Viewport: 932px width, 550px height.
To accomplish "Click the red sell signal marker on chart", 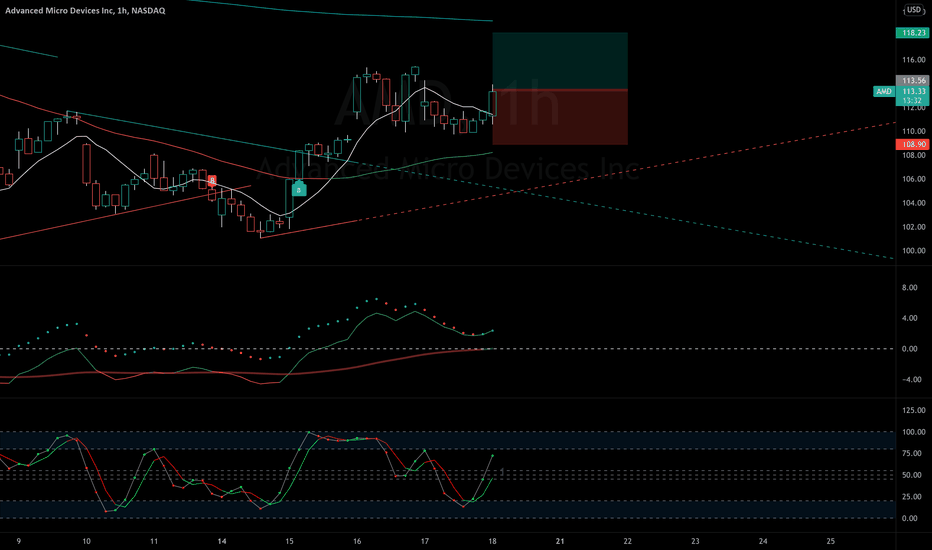I will click(x=212, y=180).
